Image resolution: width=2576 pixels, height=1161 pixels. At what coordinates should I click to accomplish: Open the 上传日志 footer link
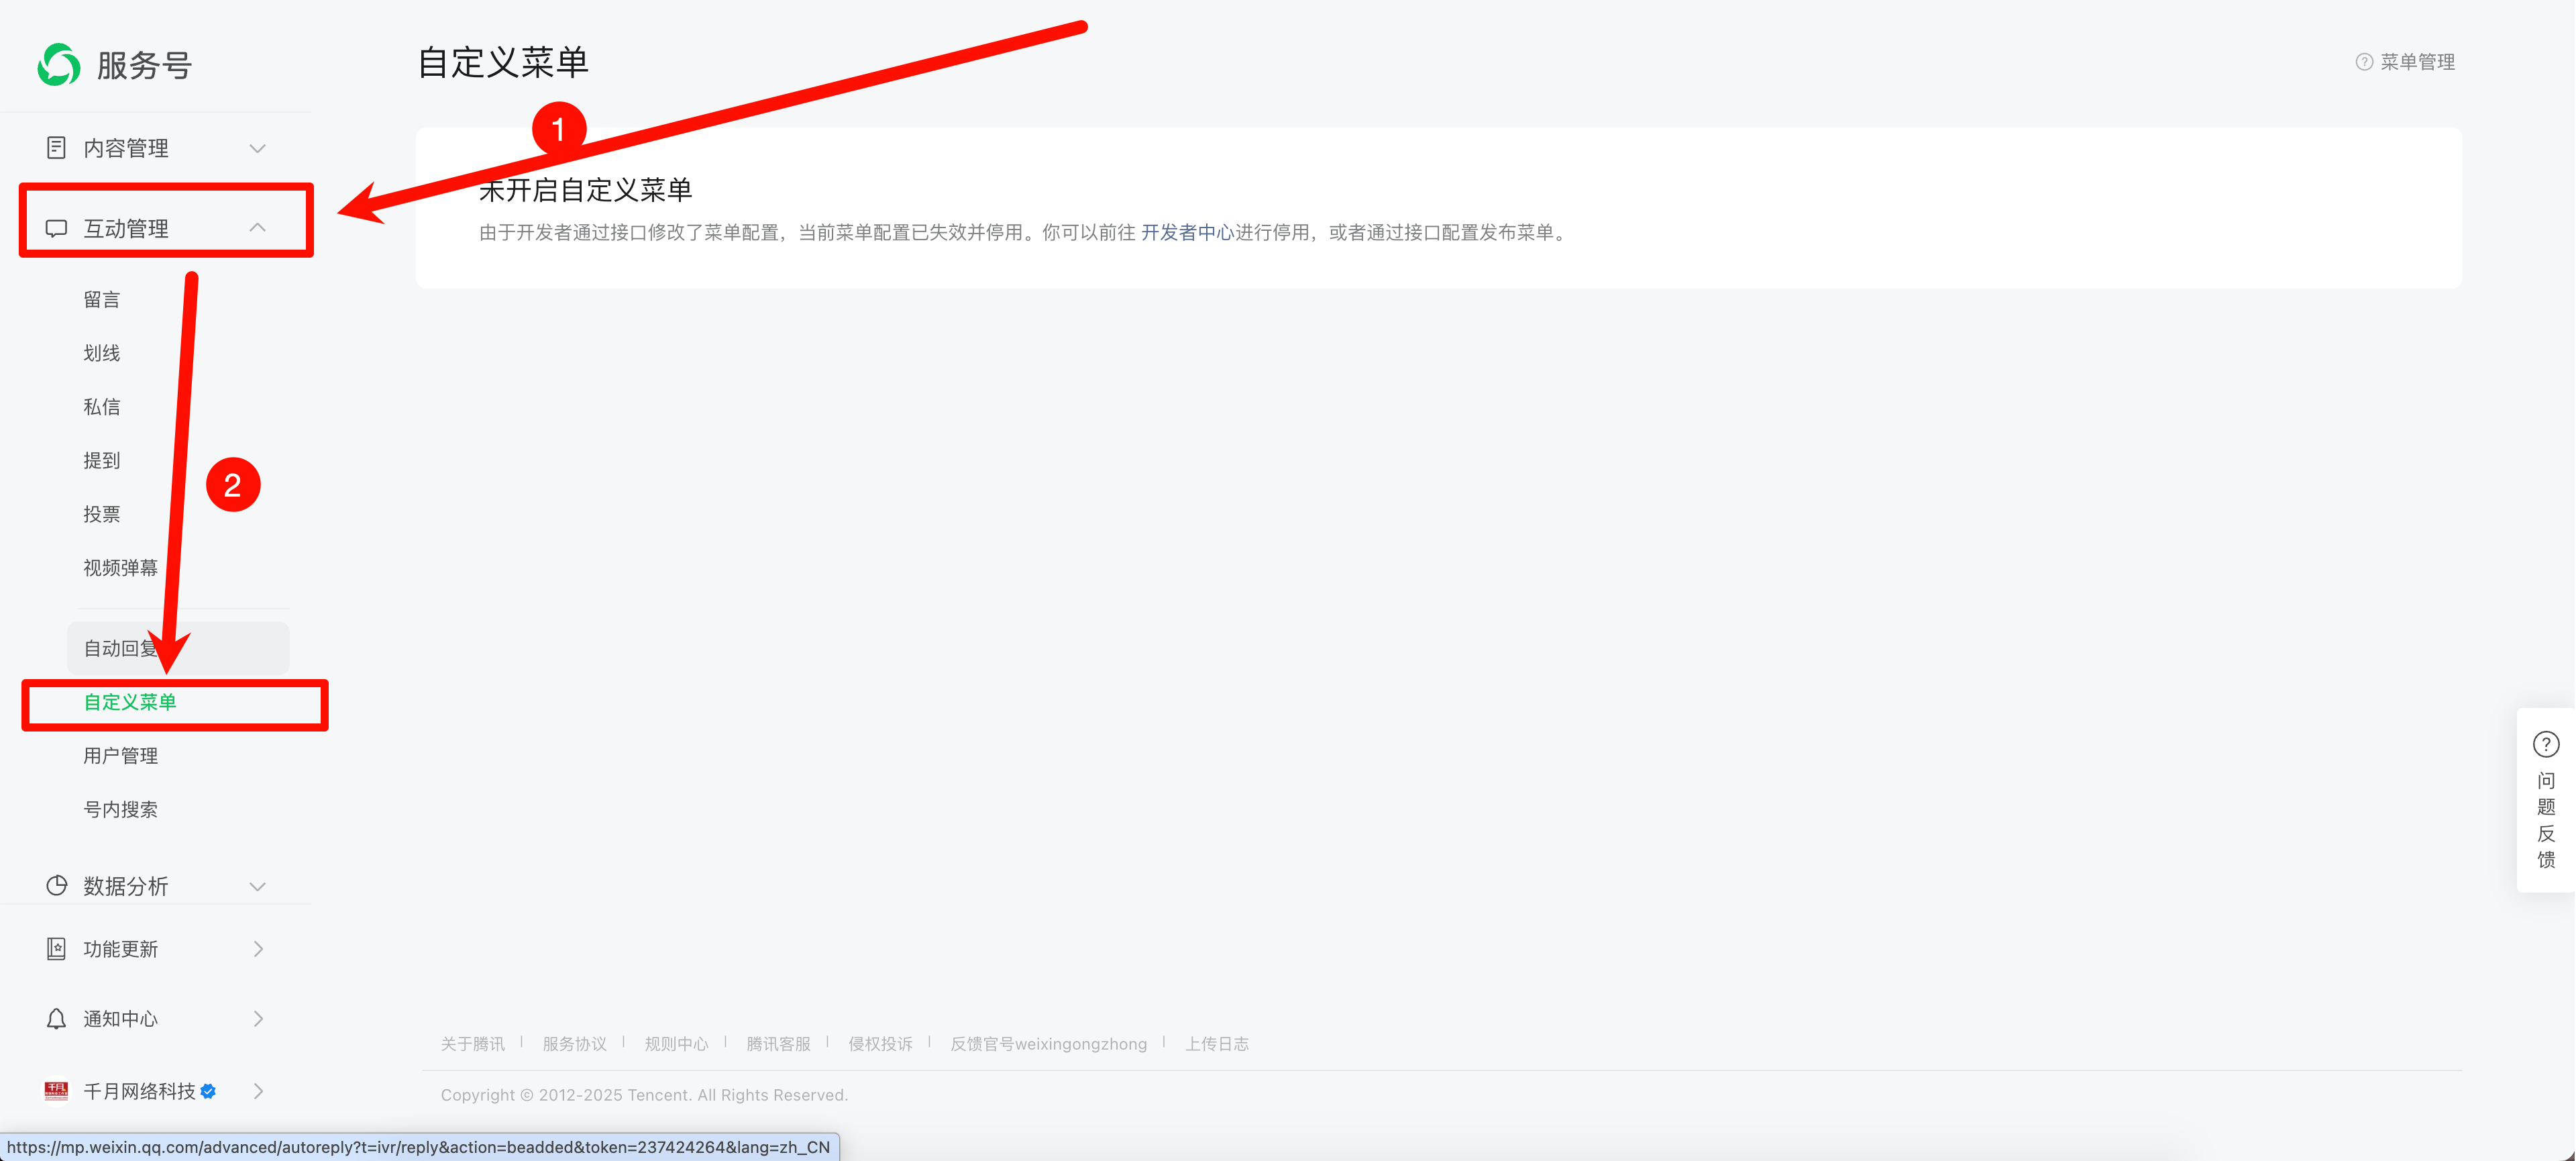1217,1044
